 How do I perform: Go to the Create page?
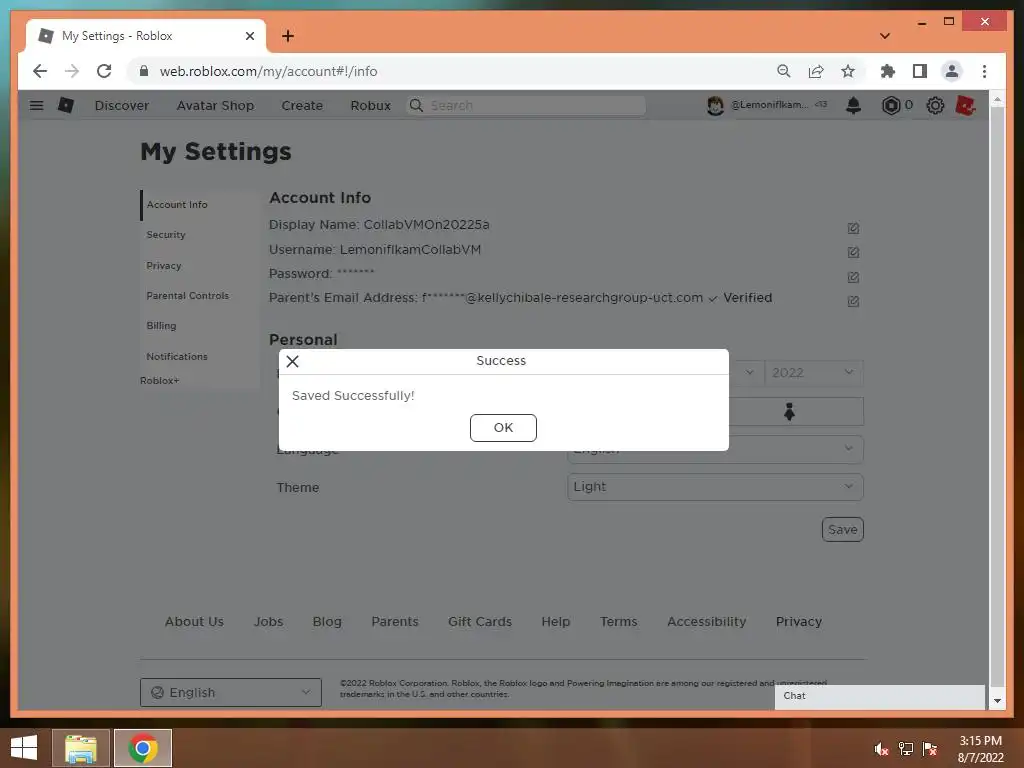coord(302,105)
